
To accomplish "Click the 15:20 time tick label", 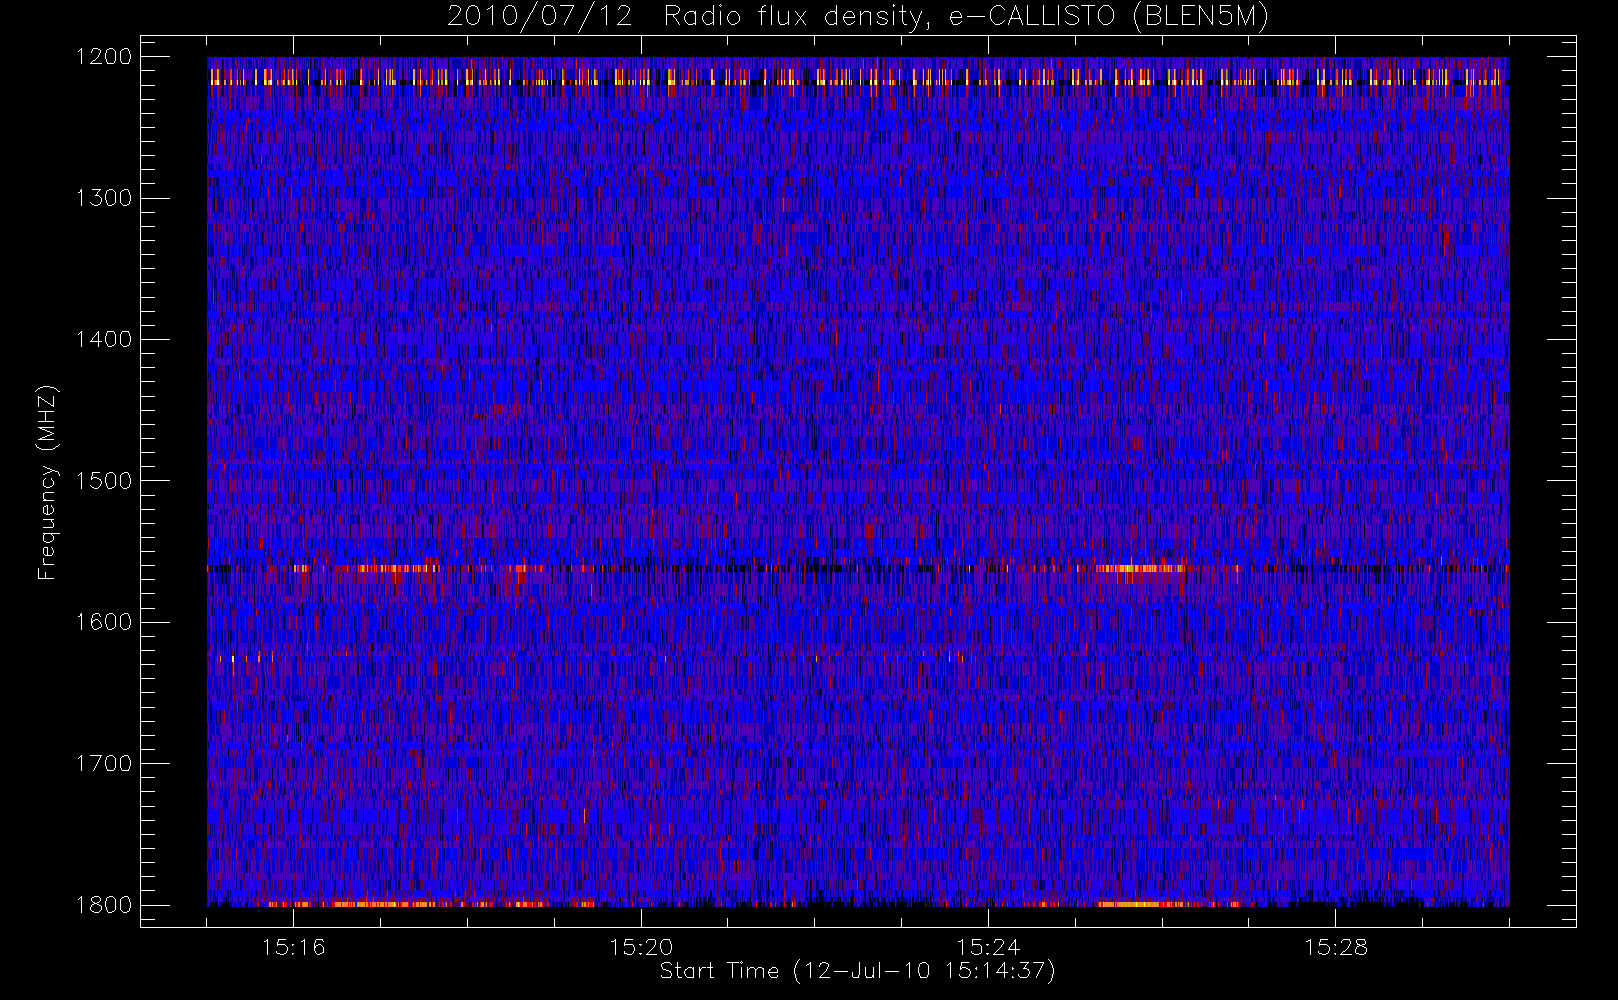I will pos(641,946).
